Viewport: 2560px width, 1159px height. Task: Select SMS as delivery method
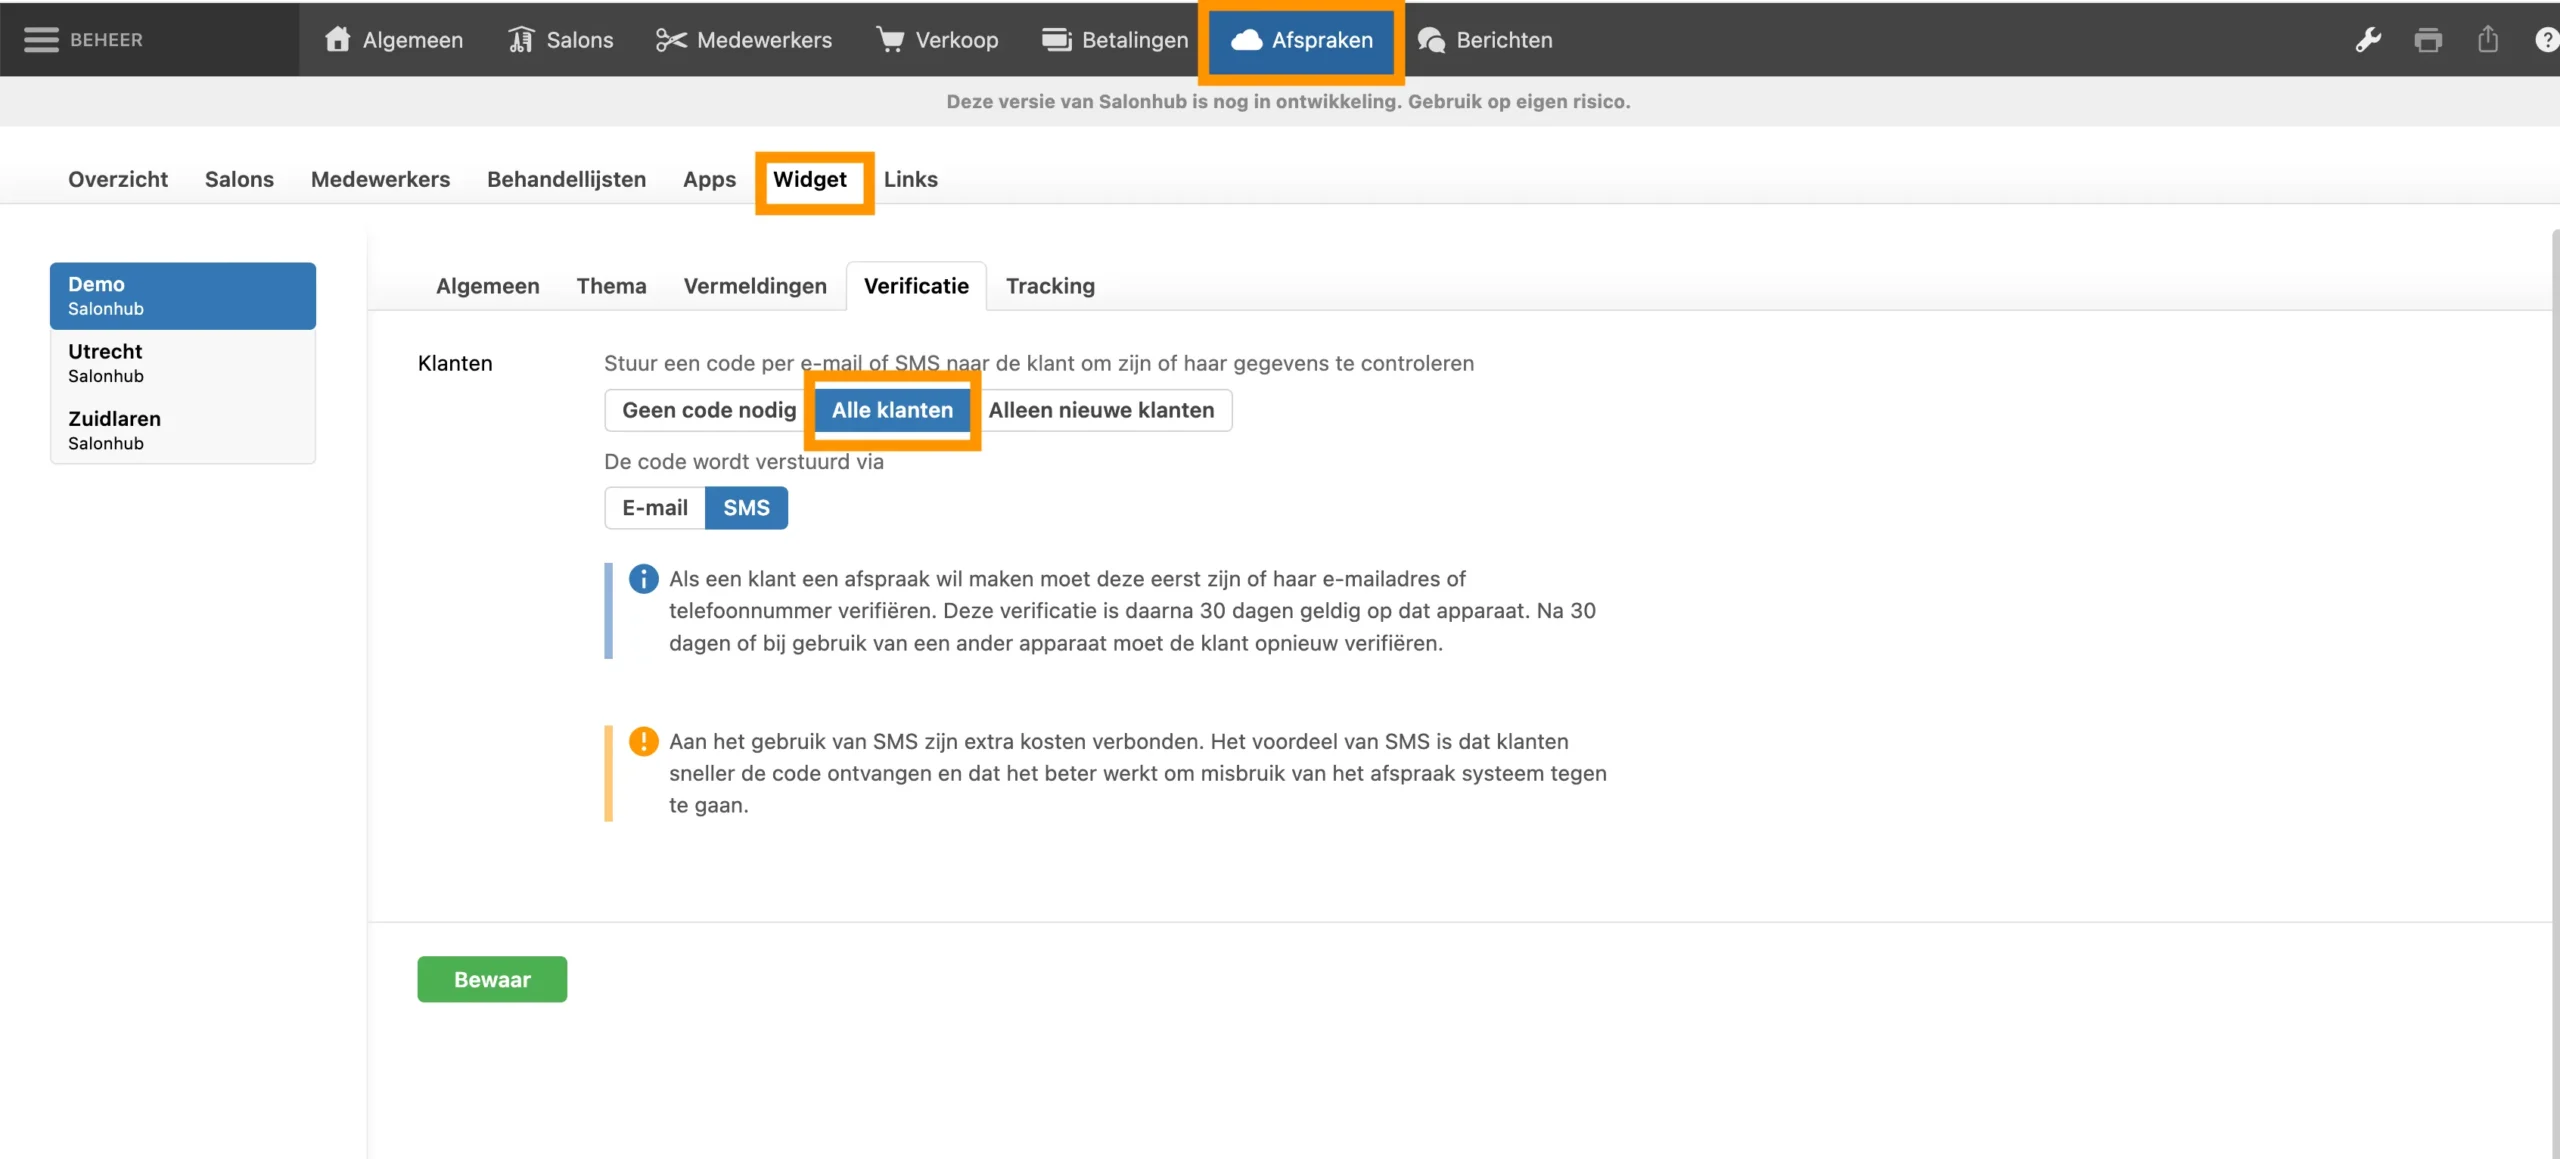click(746, 508)
